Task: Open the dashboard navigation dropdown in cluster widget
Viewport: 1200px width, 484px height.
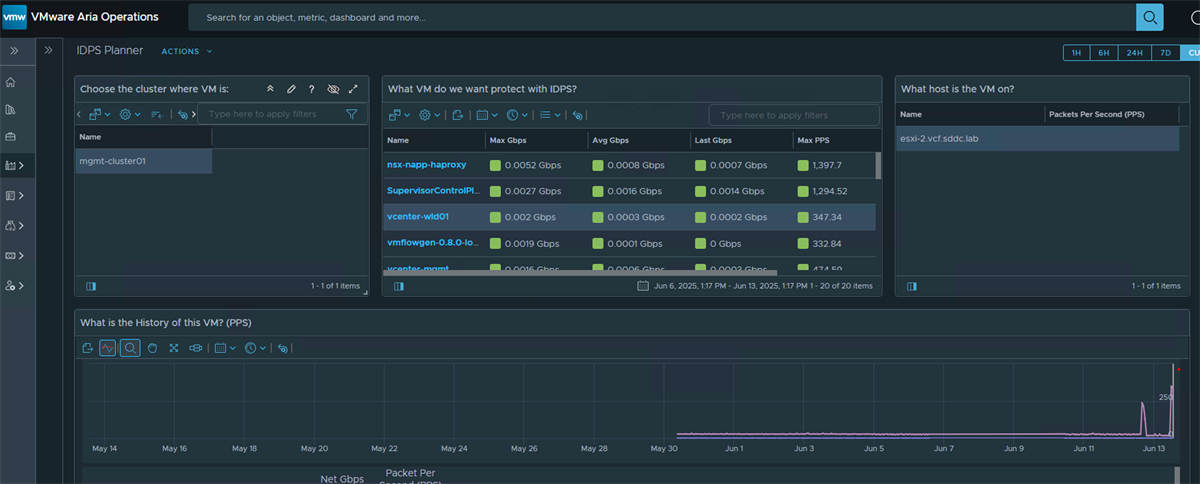Action: (102, 115)
